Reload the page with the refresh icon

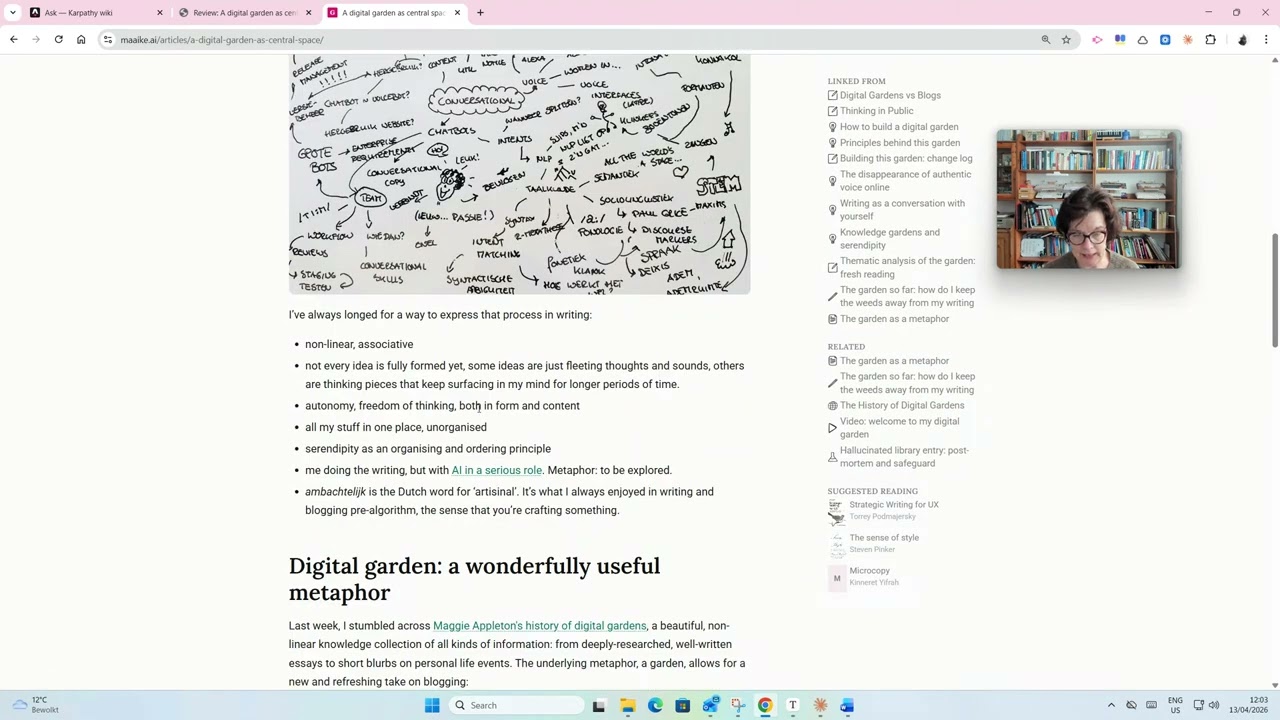pyautogui.click(x=58, y=39)
